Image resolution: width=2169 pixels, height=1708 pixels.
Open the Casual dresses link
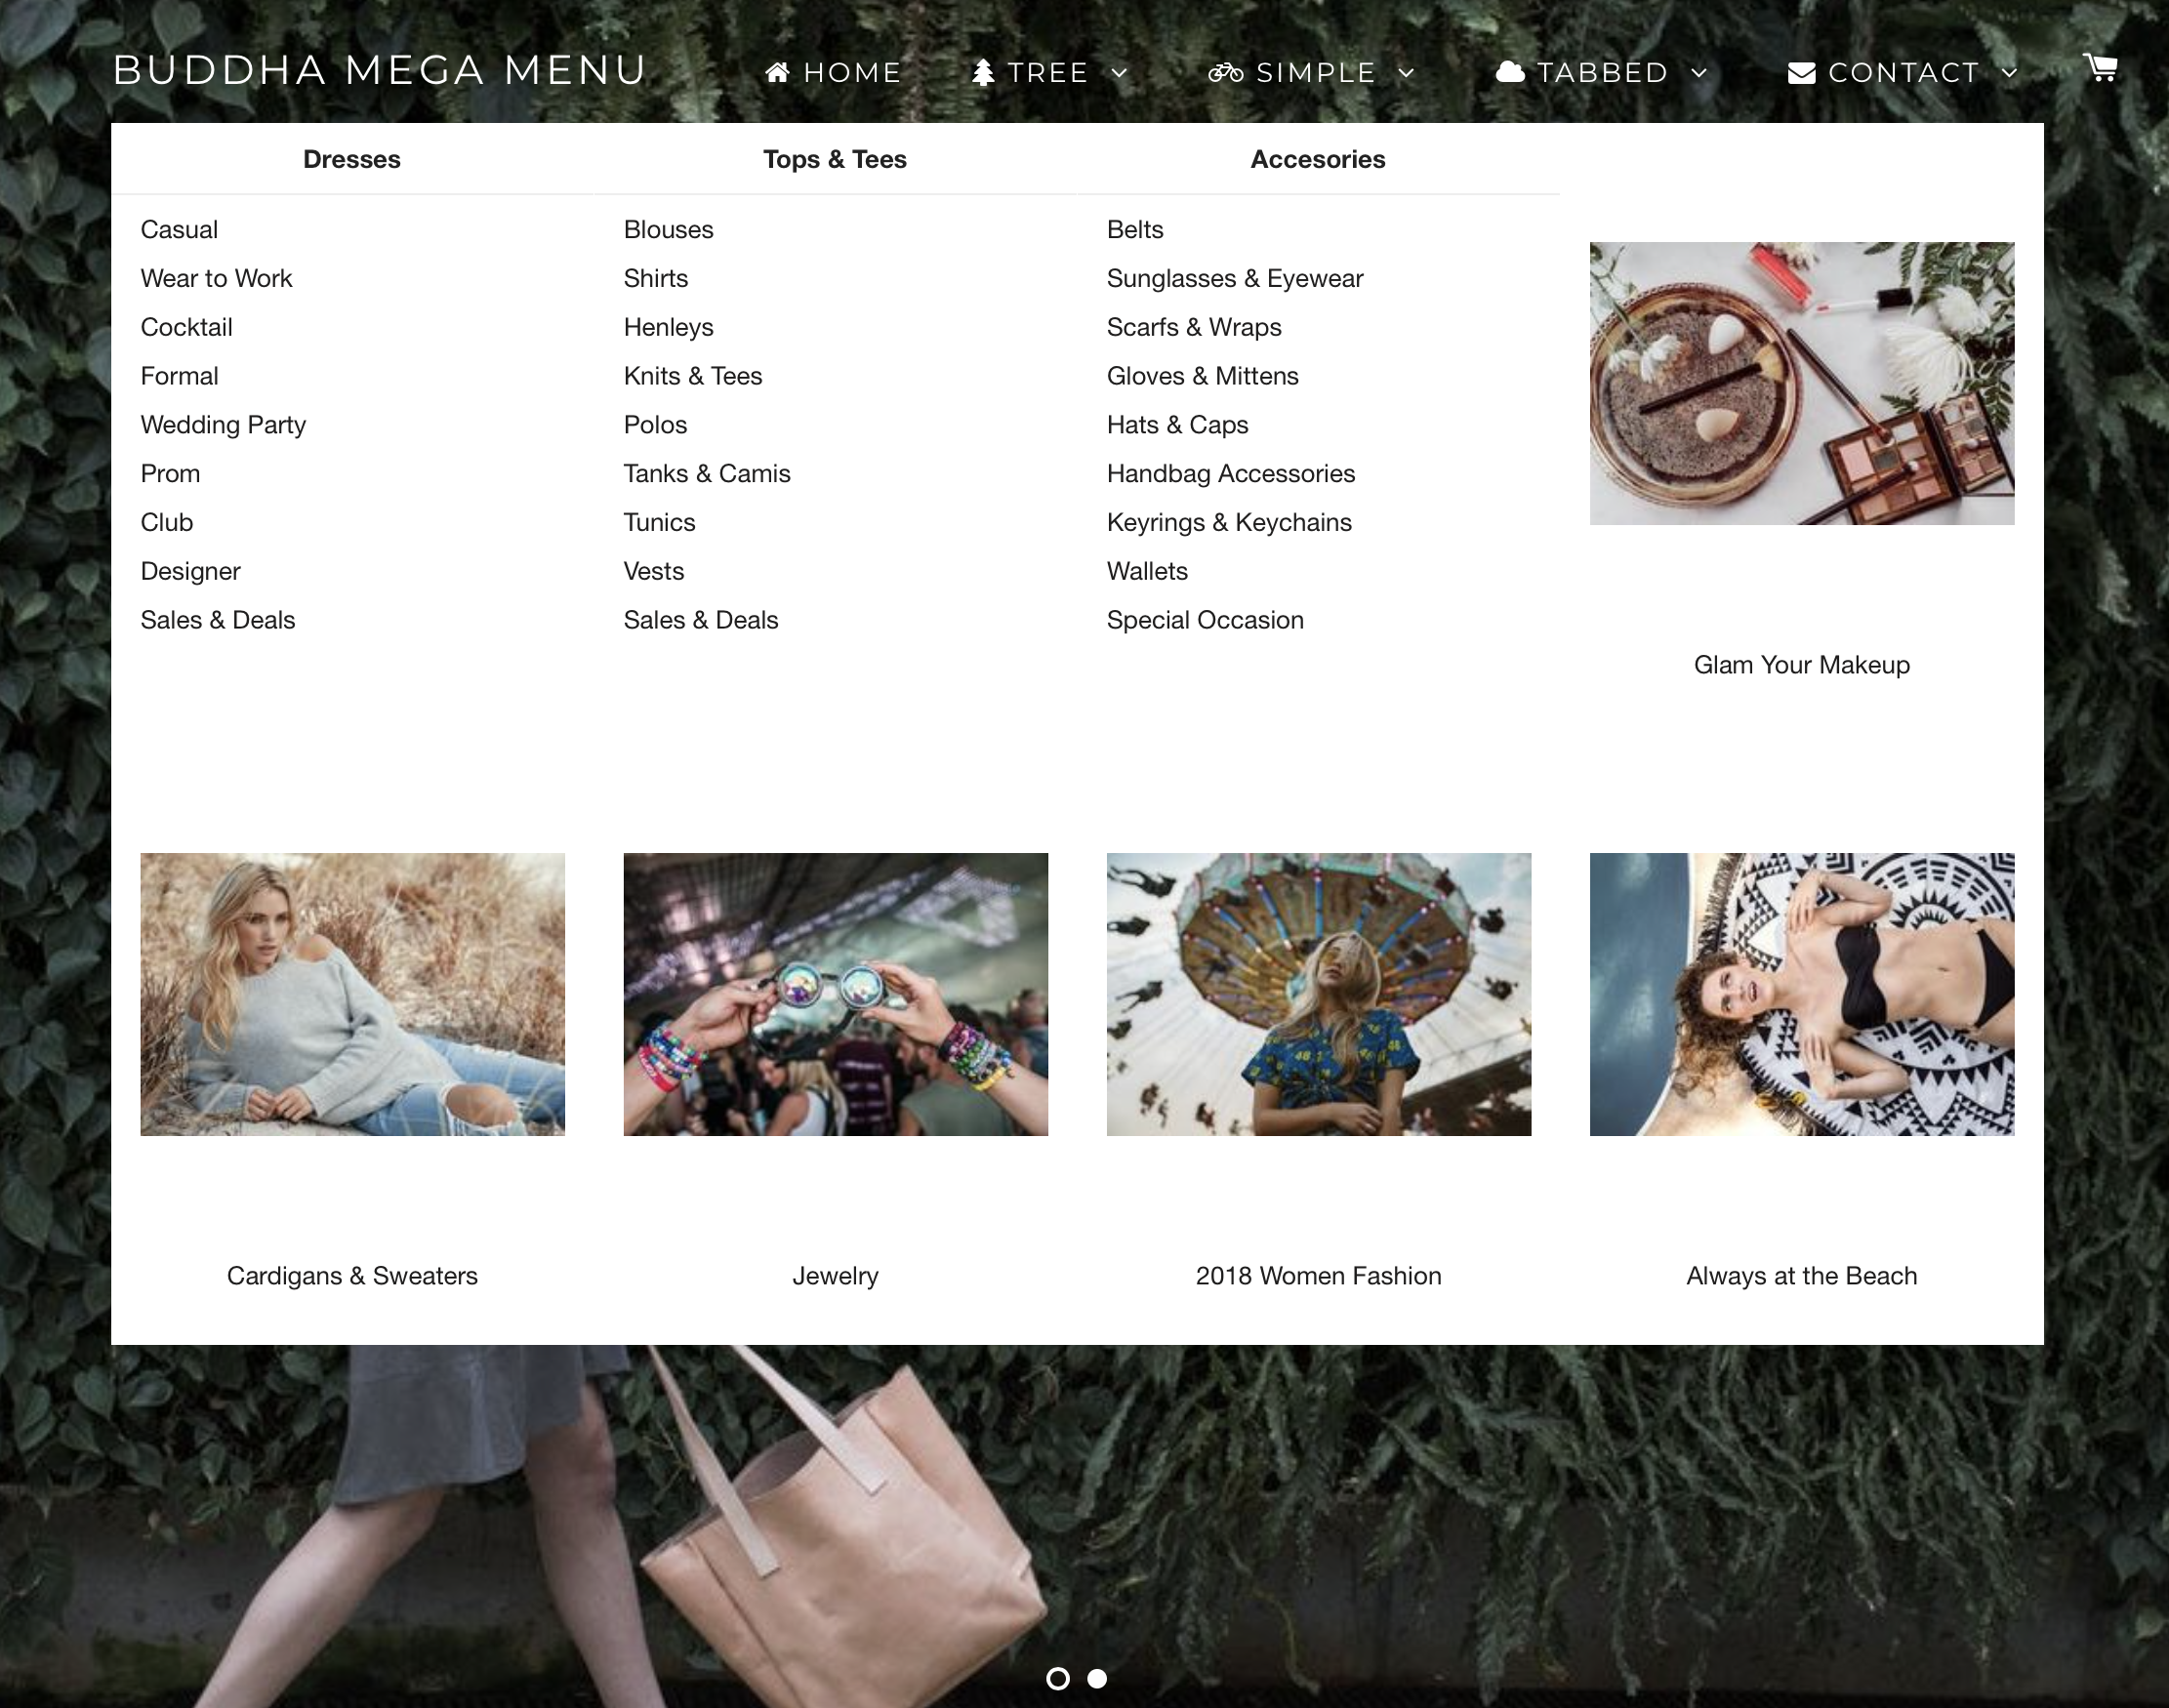[x=179, y=229]
